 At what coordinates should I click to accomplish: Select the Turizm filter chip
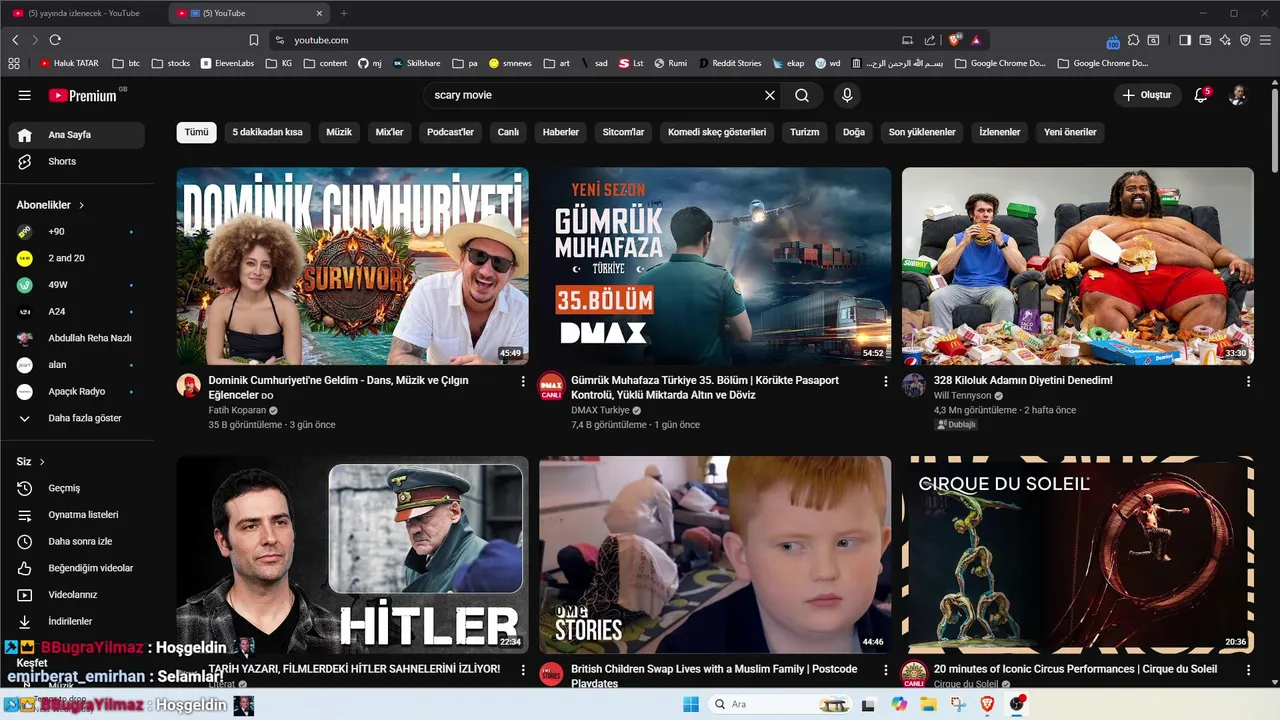[805, 132]
